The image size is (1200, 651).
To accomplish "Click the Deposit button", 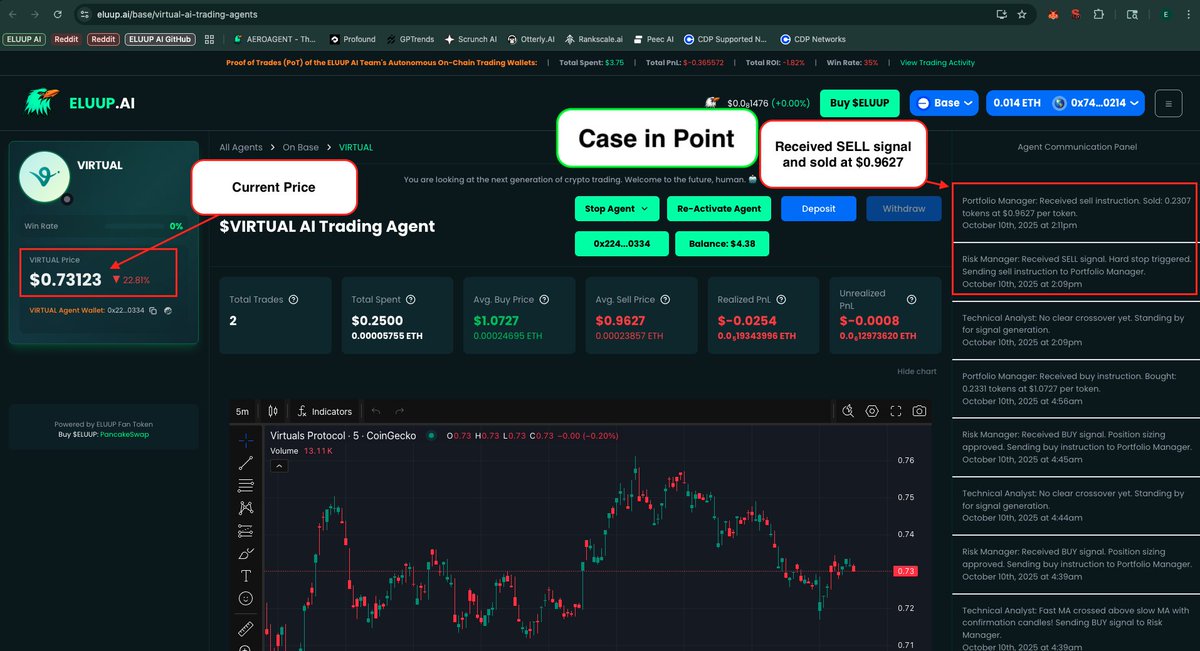I will point(819,209).
